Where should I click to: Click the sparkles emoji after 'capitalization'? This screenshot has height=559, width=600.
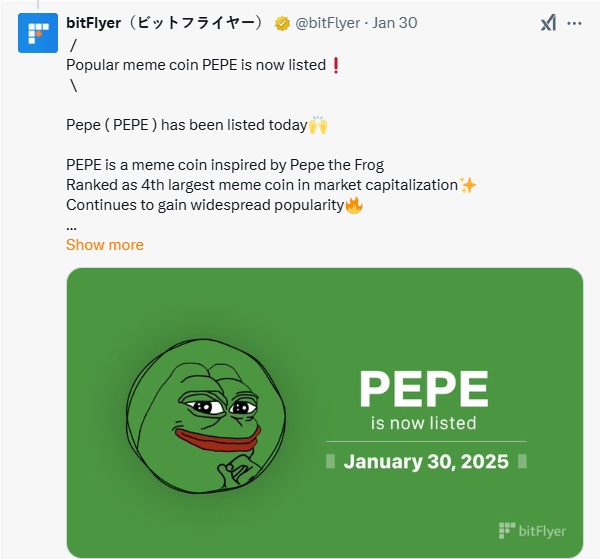pos(468,185)
